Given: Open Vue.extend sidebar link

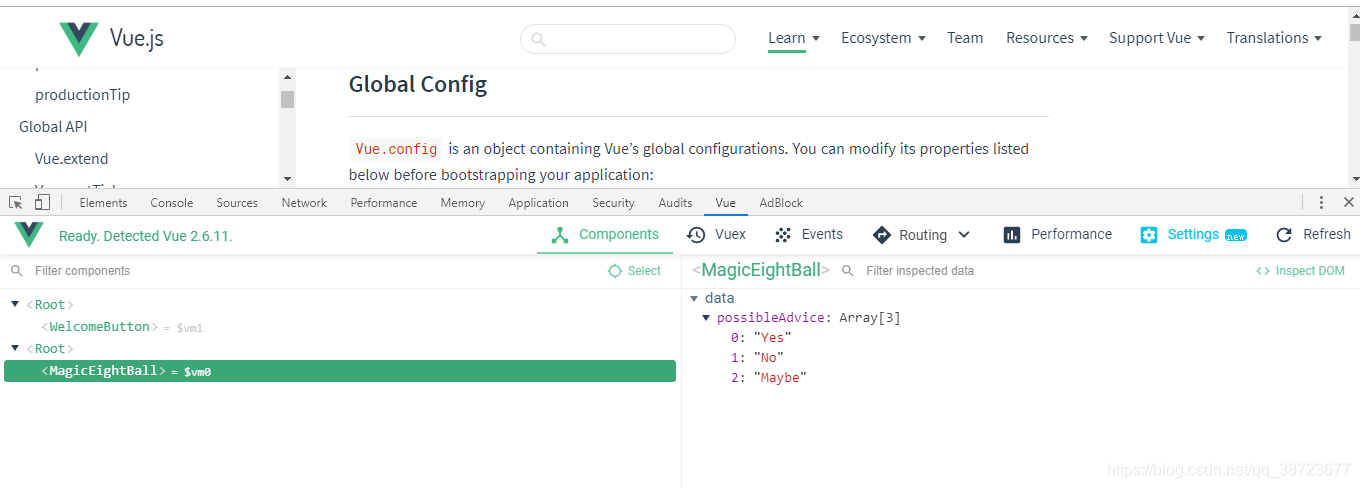Looking at the screenshot, I should click(71, 159).
